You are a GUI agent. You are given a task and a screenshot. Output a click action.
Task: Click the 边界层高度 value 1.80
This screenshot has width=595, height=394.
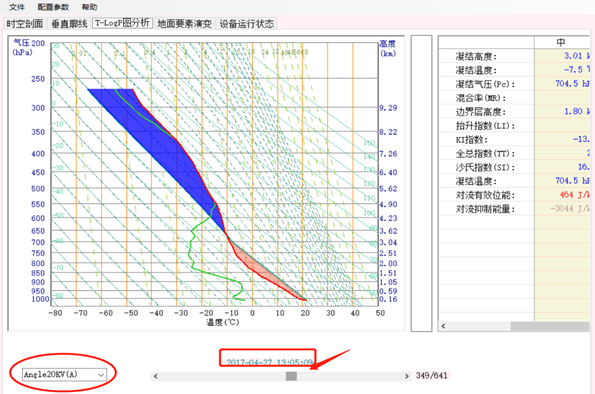[576, 111]
